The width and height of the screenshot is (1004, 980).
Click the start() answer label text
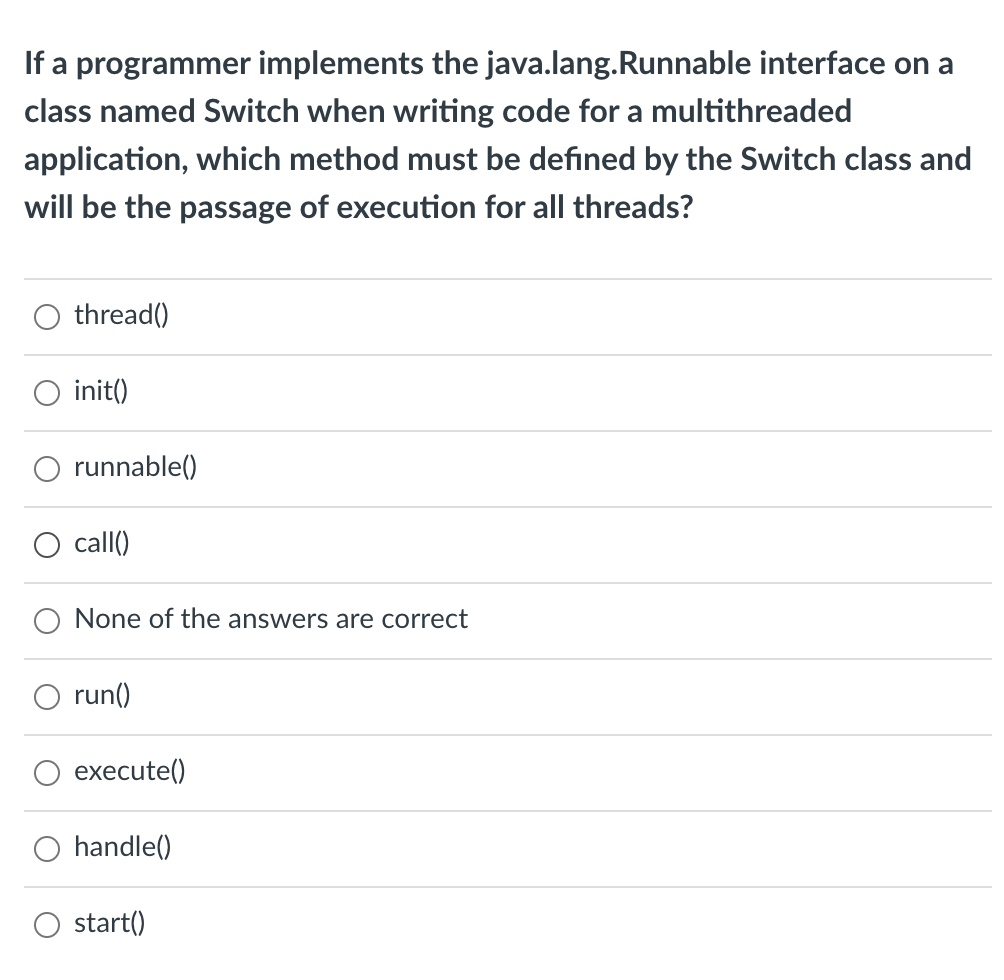tap(110, 924)
